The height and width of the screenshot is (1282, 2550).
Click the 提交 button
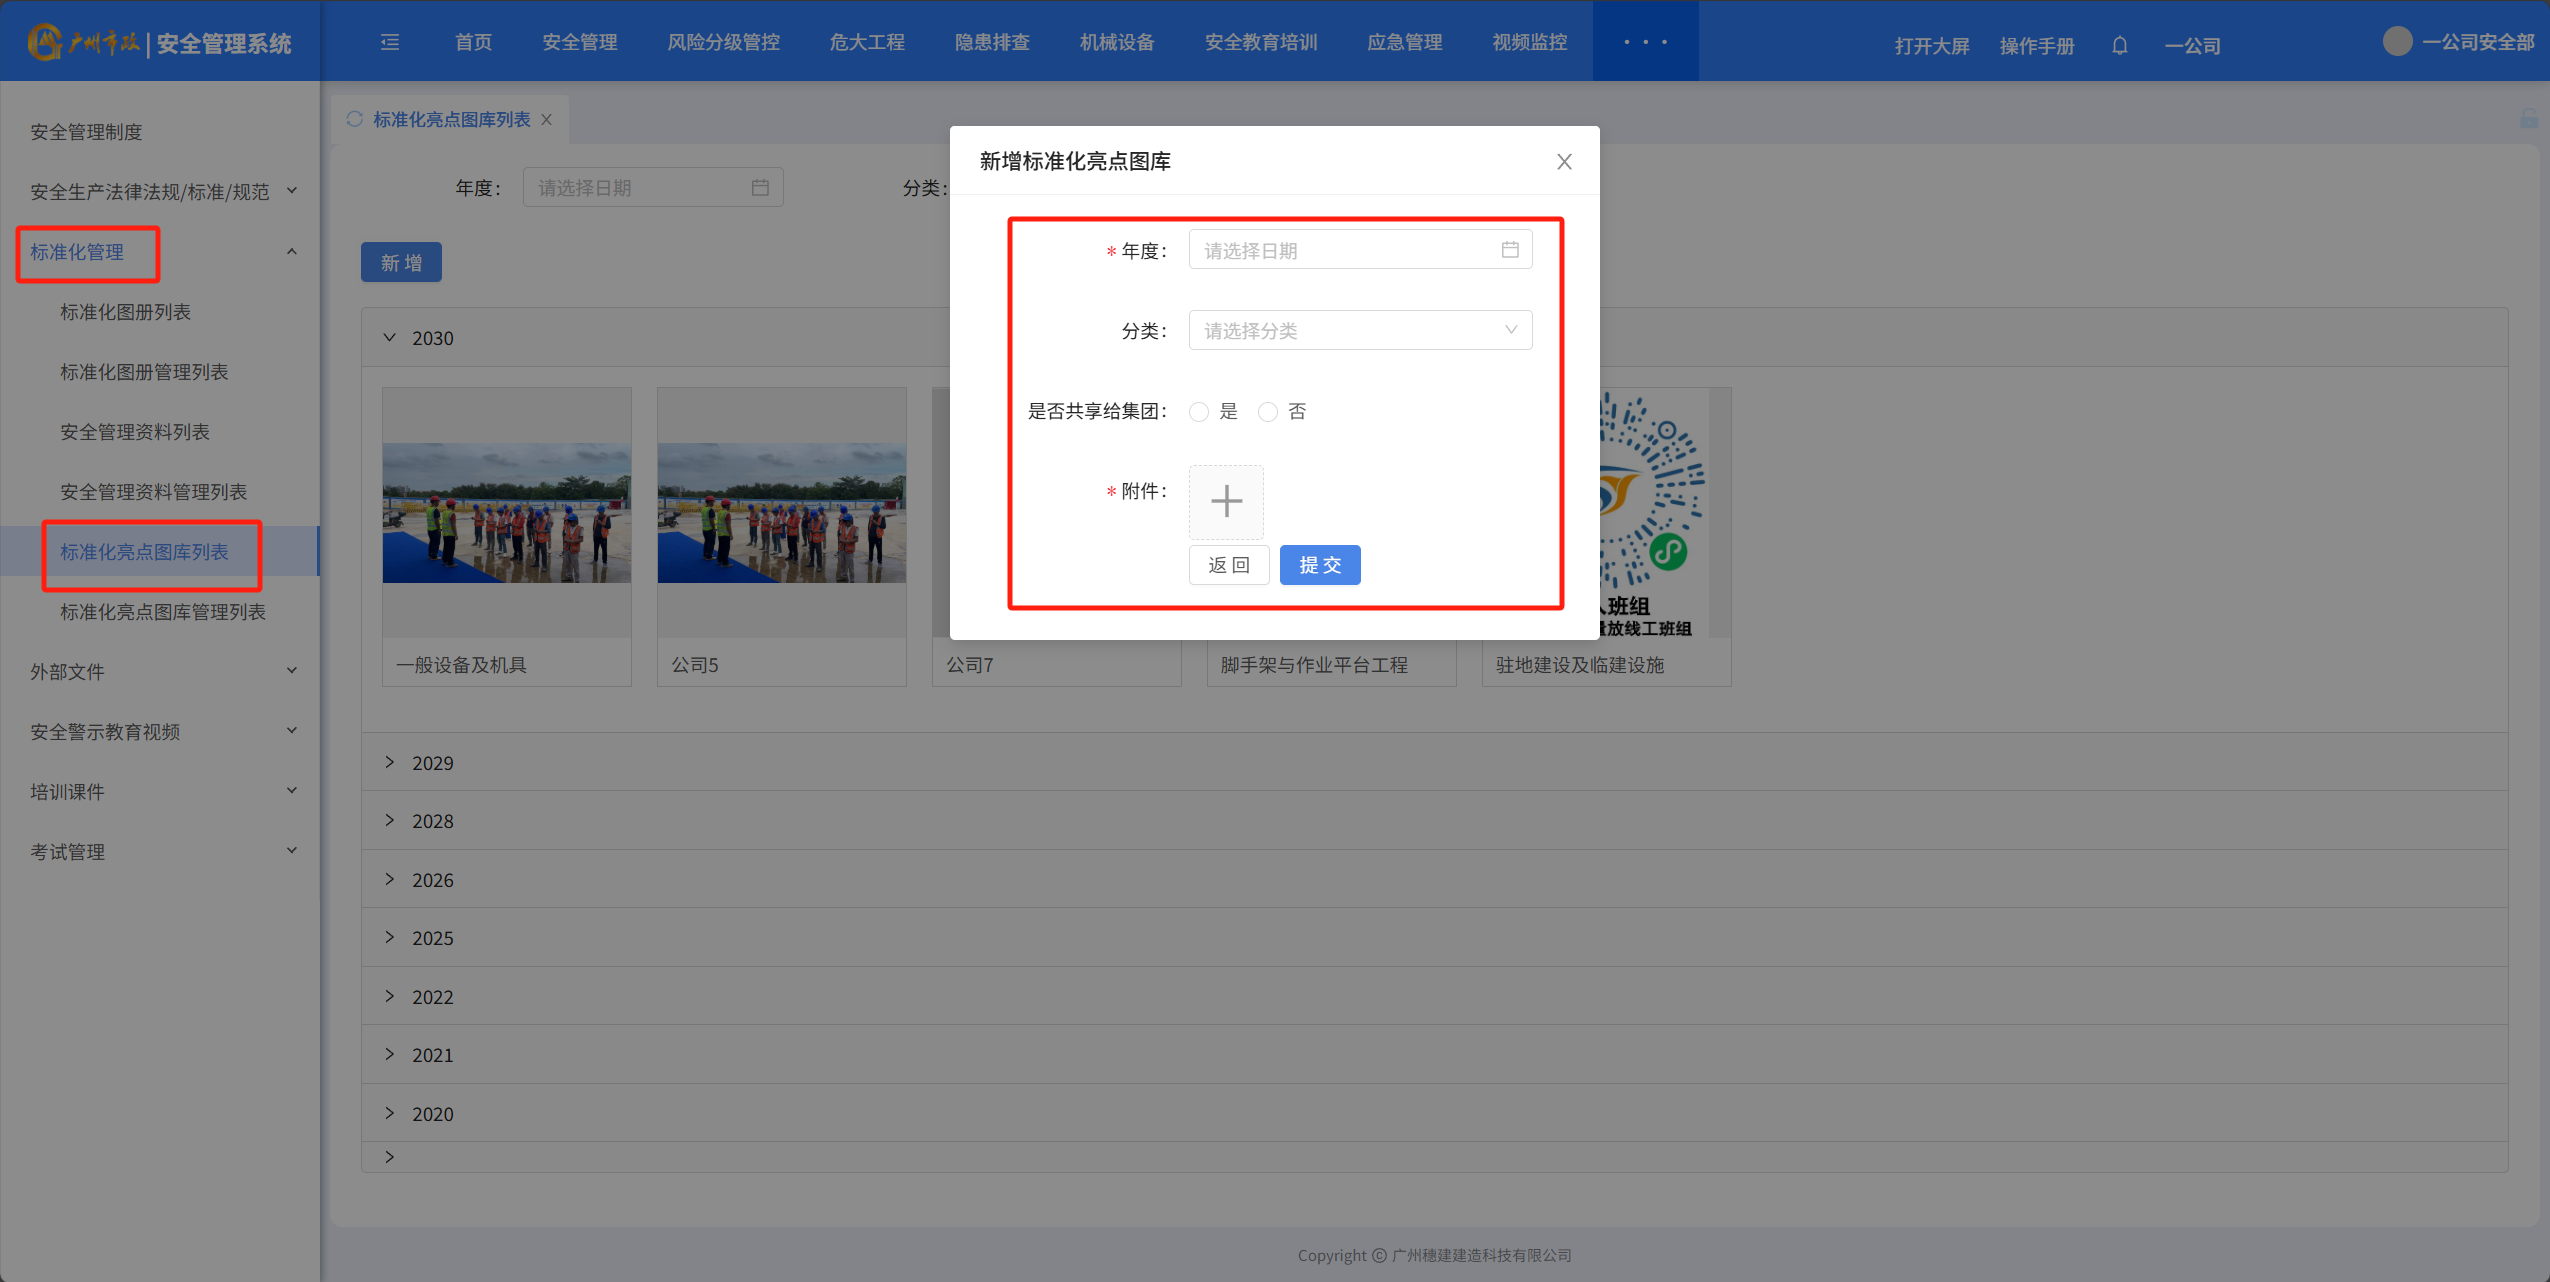(x=1319, y=565)
